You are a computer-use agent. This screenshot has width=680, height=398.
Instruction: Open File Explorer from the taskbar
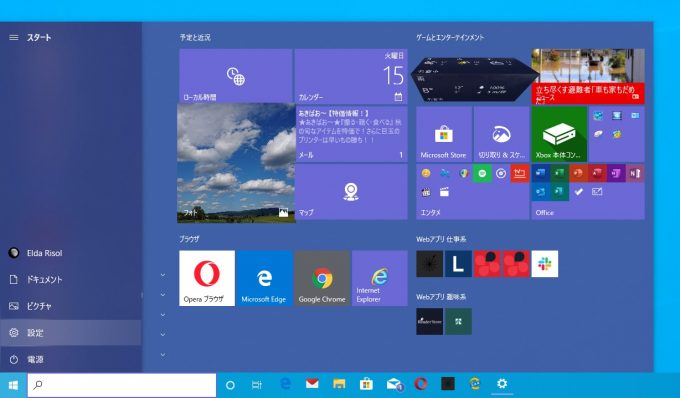coord(339,384)
